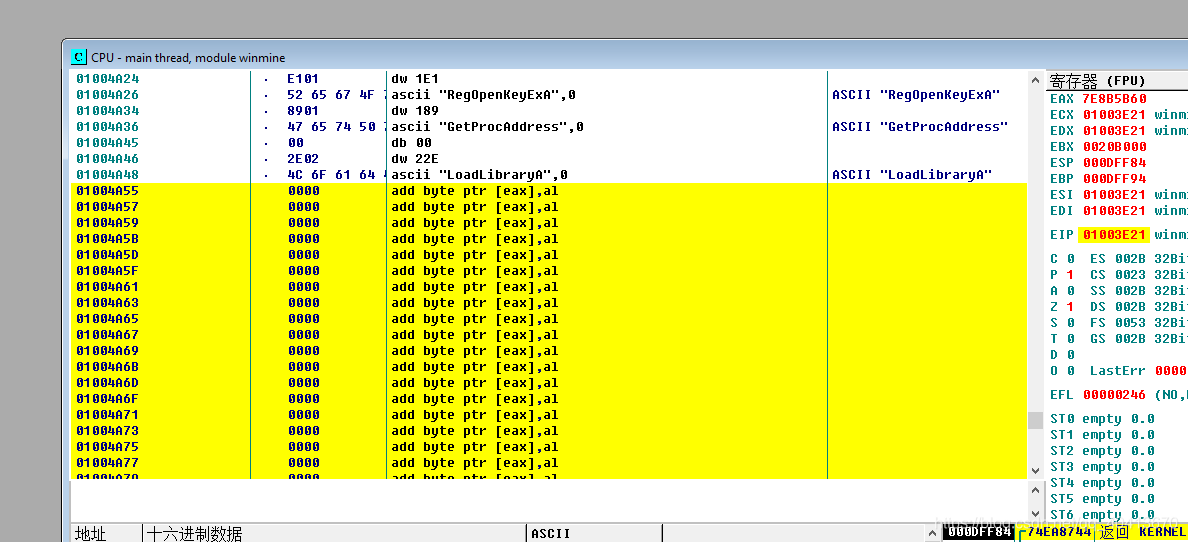The width and height of the screenshot is (1188, 542).
Task: Click the 'db 00' instruction
Action: coord(411,142)
